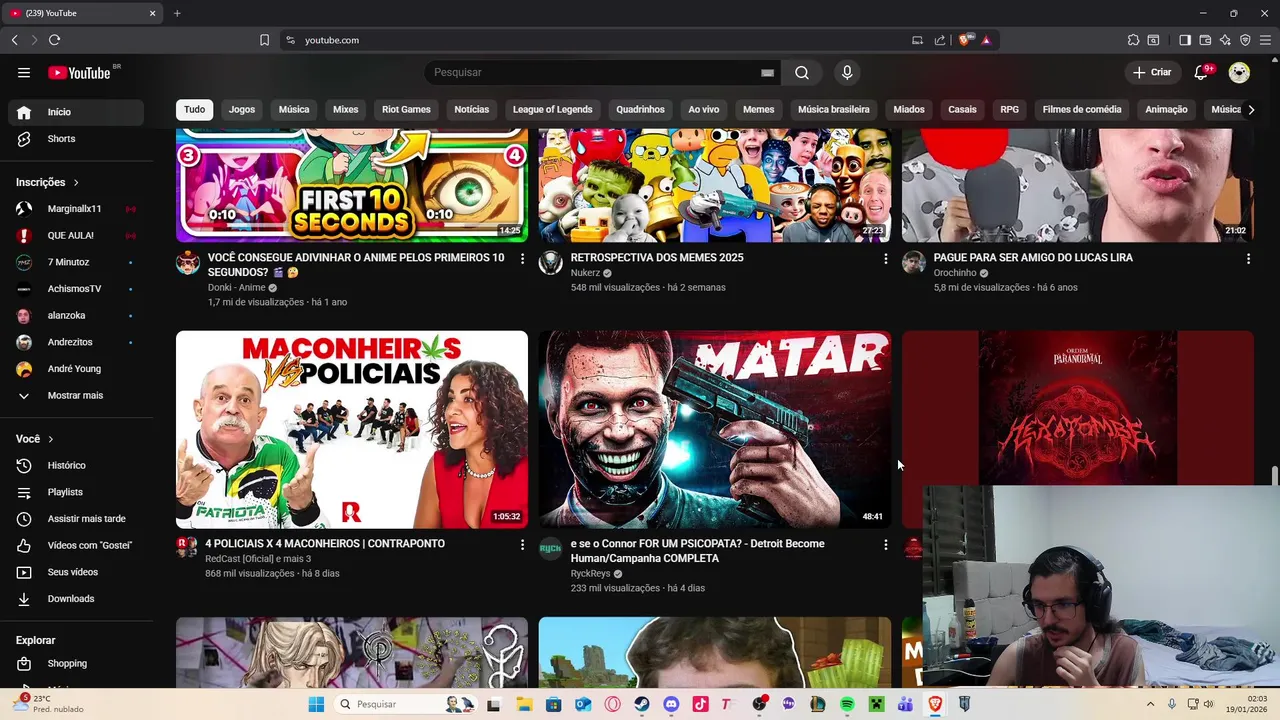
Task: Open Seus vídeos in sidebar
Action: (x=72, y=572)
